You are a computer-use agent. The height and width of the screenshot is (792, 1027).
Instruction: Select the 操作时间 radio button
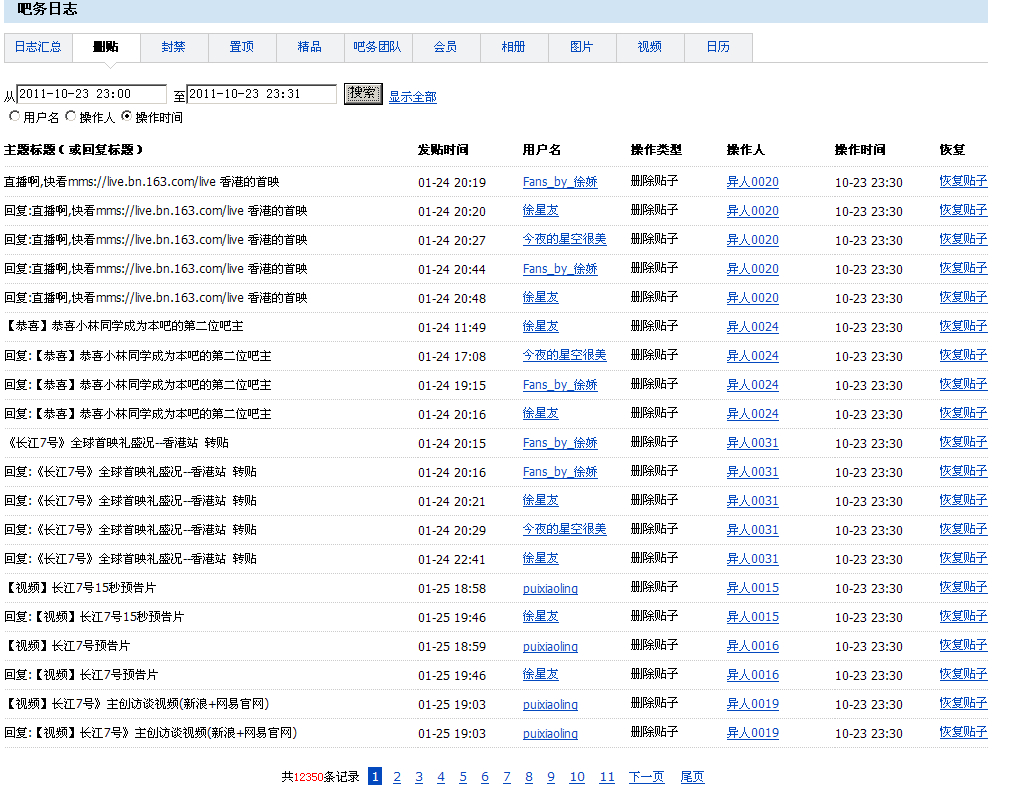[126, 117]
